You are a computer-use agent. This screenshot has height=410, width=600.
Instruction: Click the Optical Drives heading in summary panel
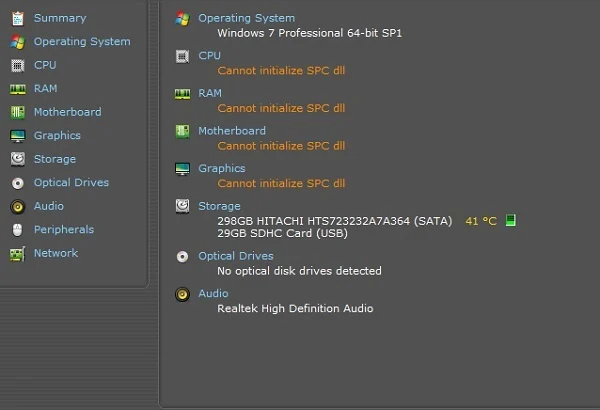pos(236,256)
